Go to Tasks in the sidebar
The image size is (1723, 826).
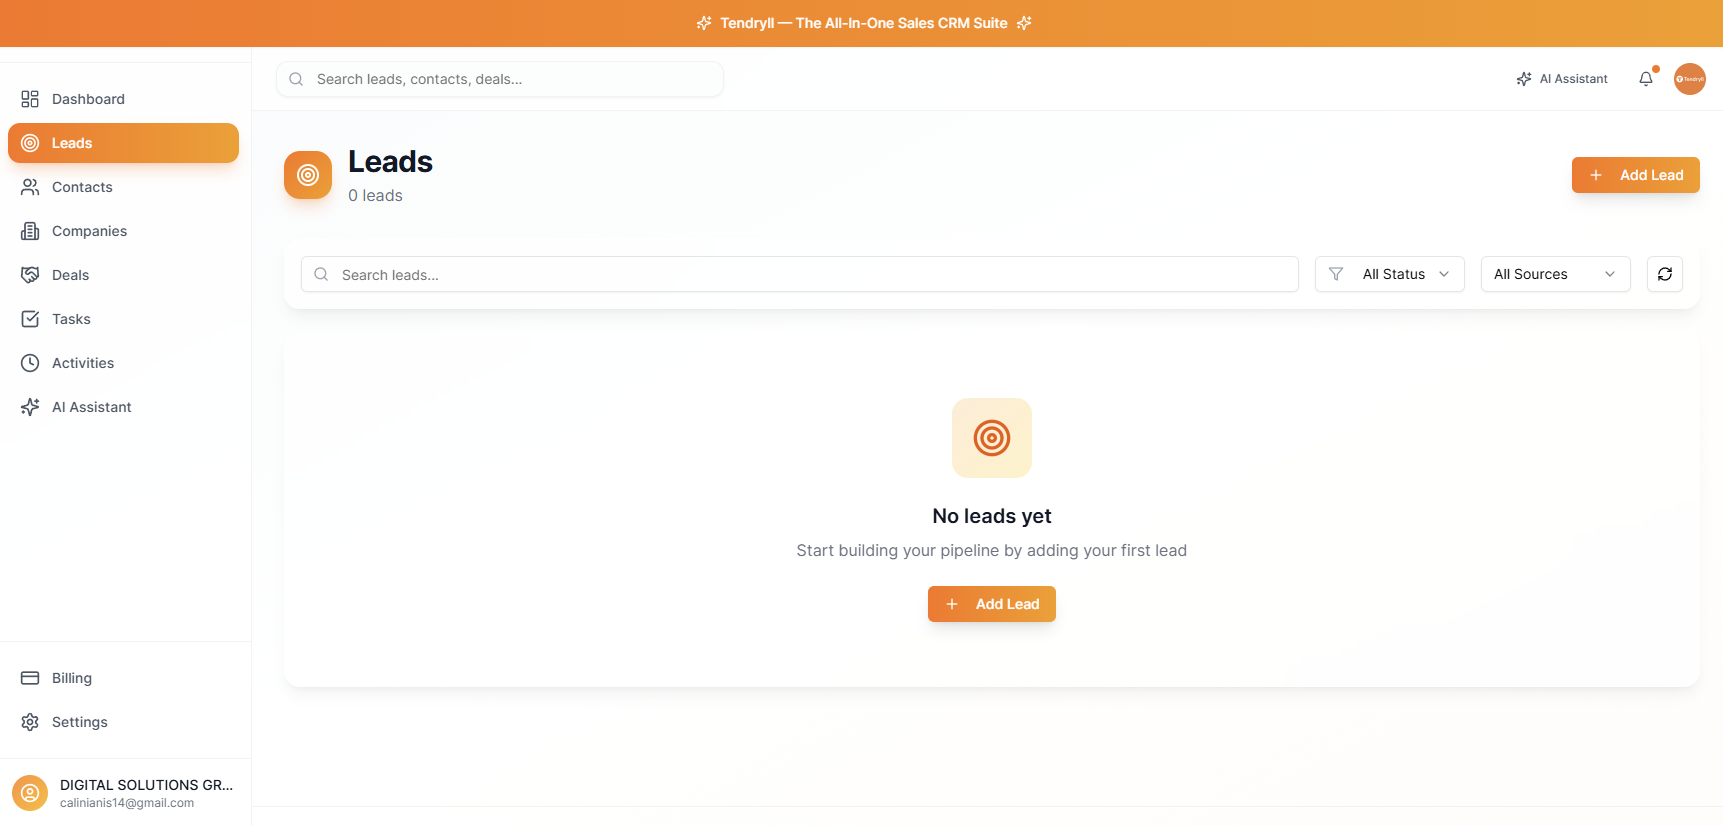[71, 319]
